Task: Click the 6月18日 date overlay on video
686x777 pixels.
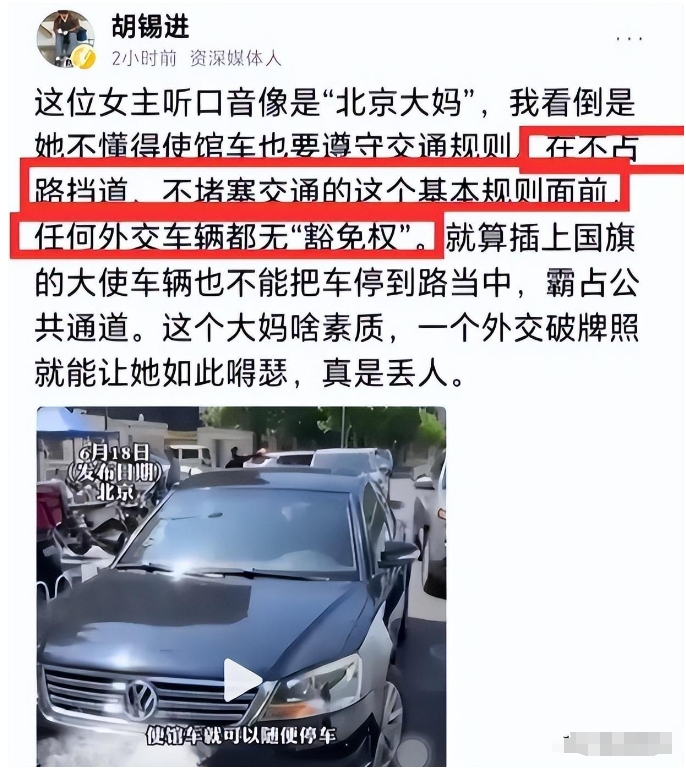Action: (114, 451)
